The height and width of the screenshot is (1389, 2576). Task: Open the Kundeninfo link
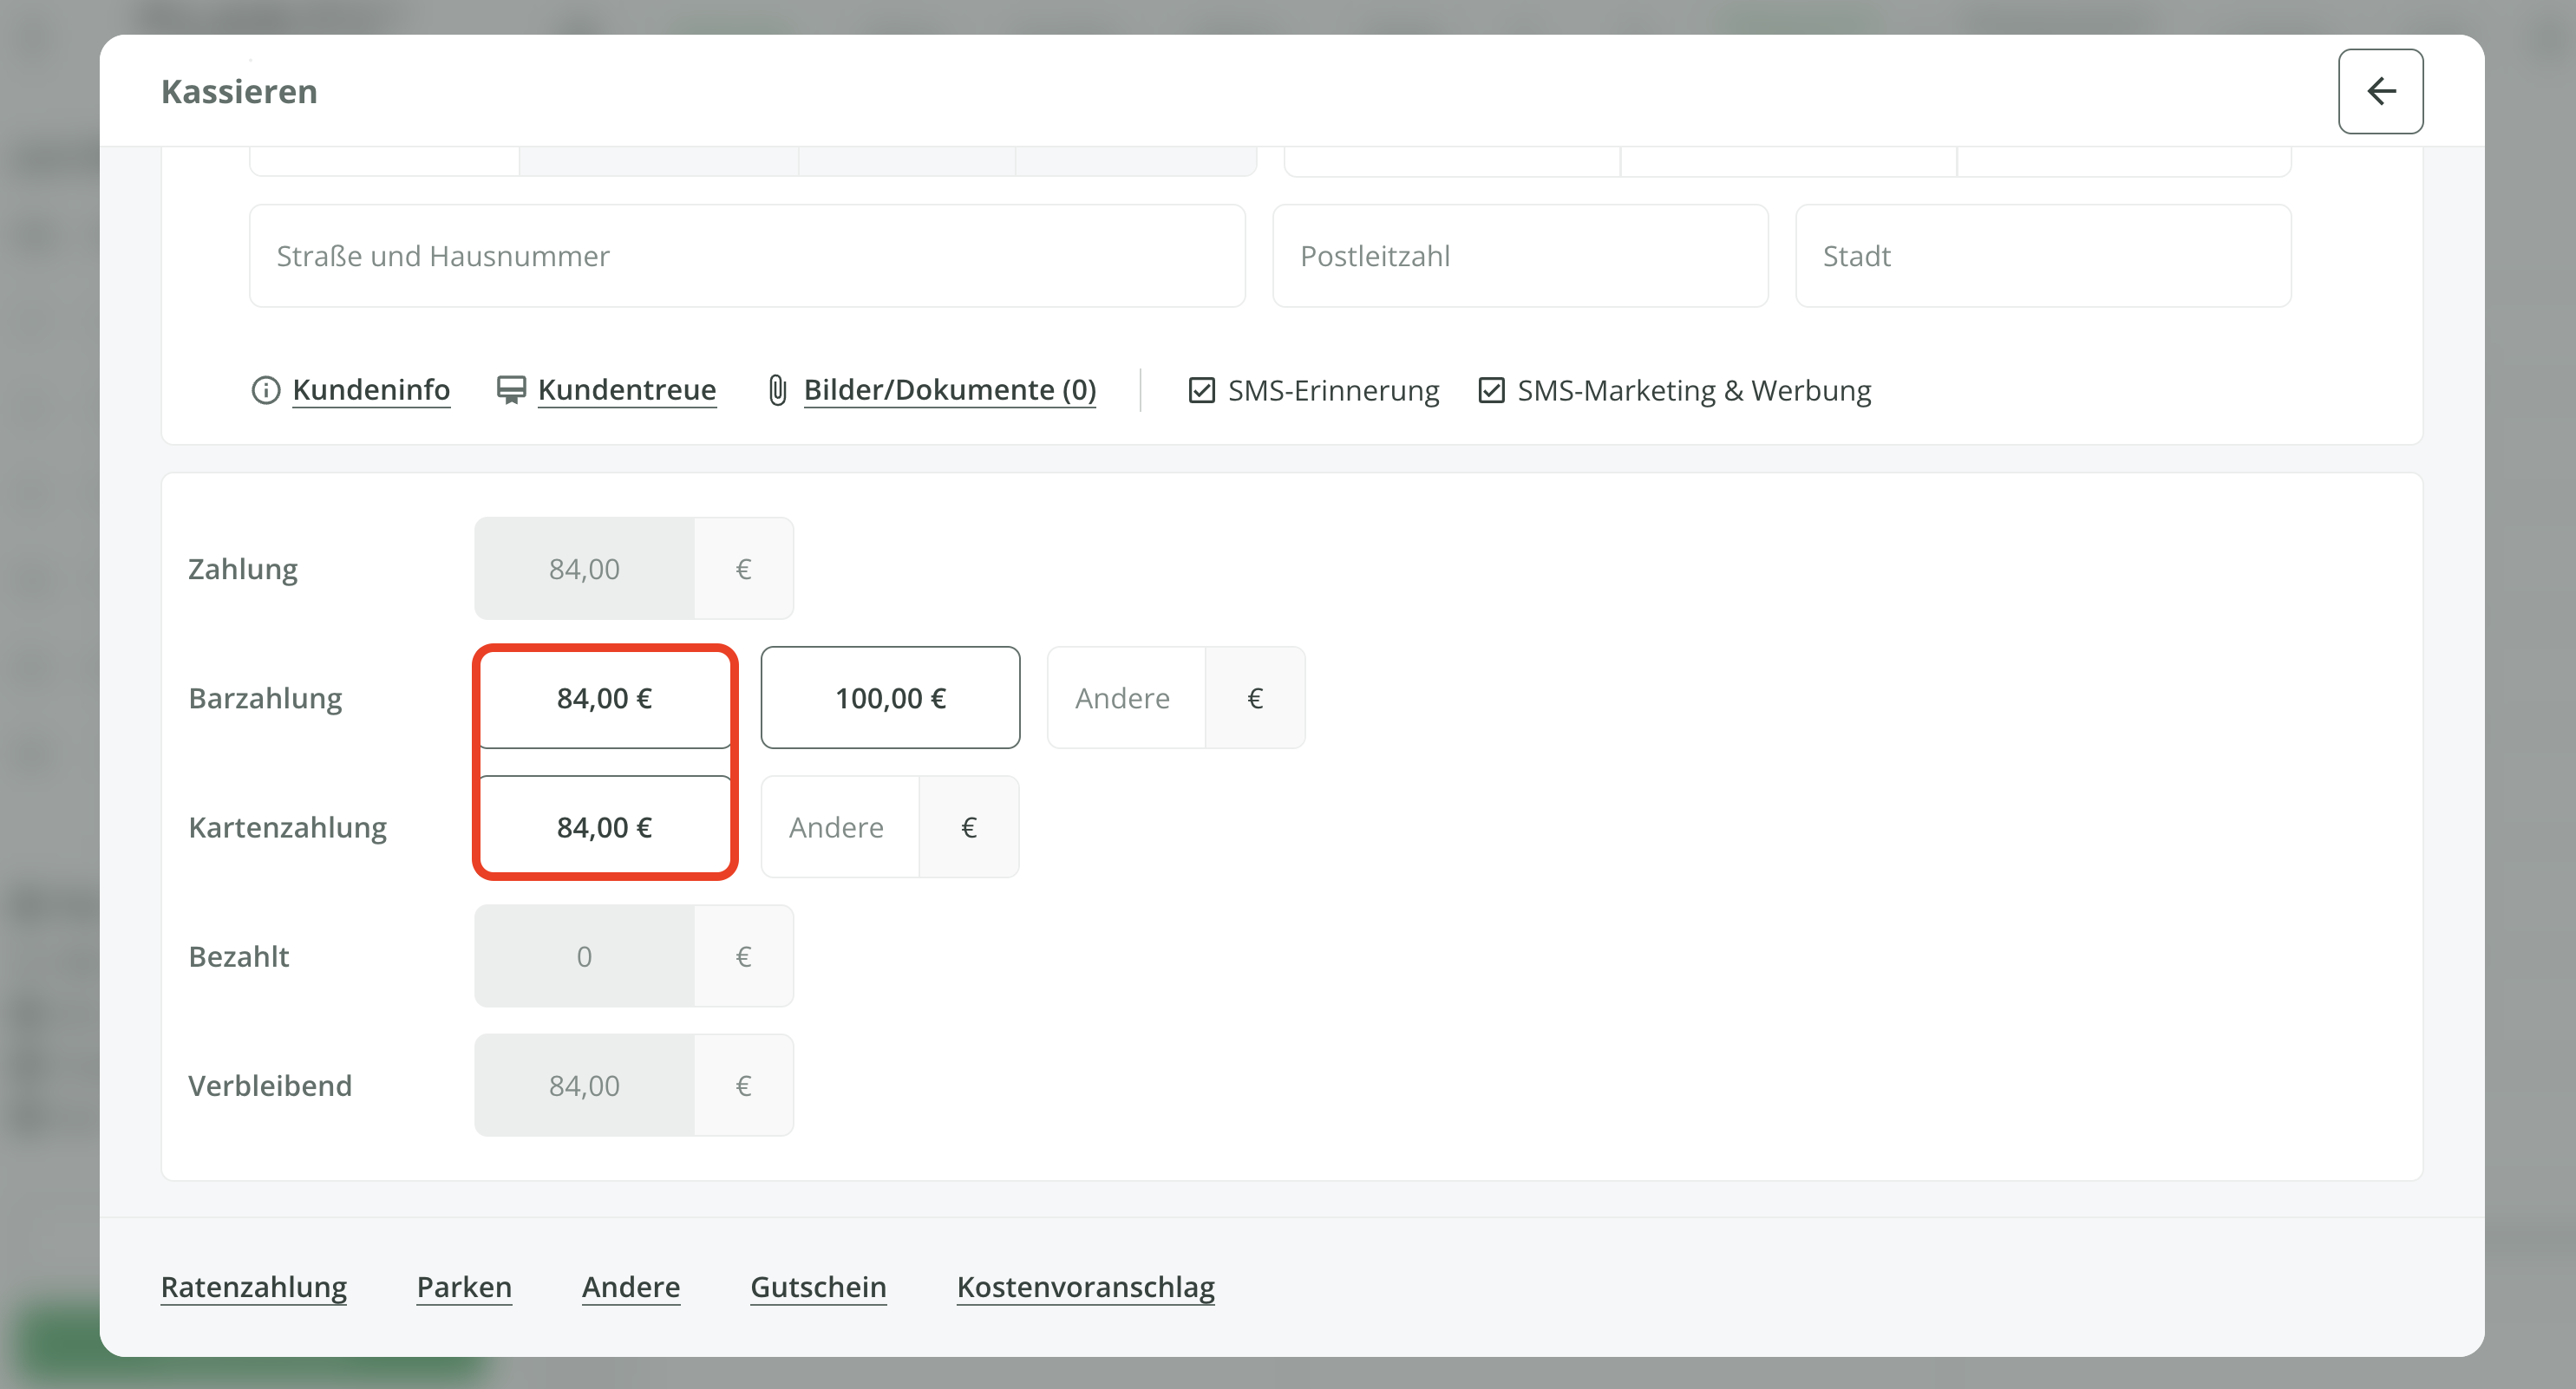tap(371, 390)
